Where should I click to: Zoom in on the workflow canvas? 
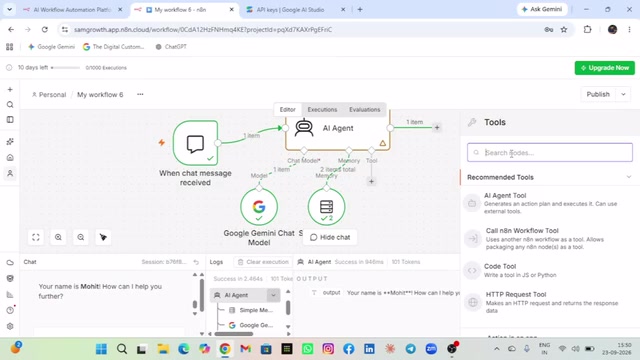tap(58, 237)
